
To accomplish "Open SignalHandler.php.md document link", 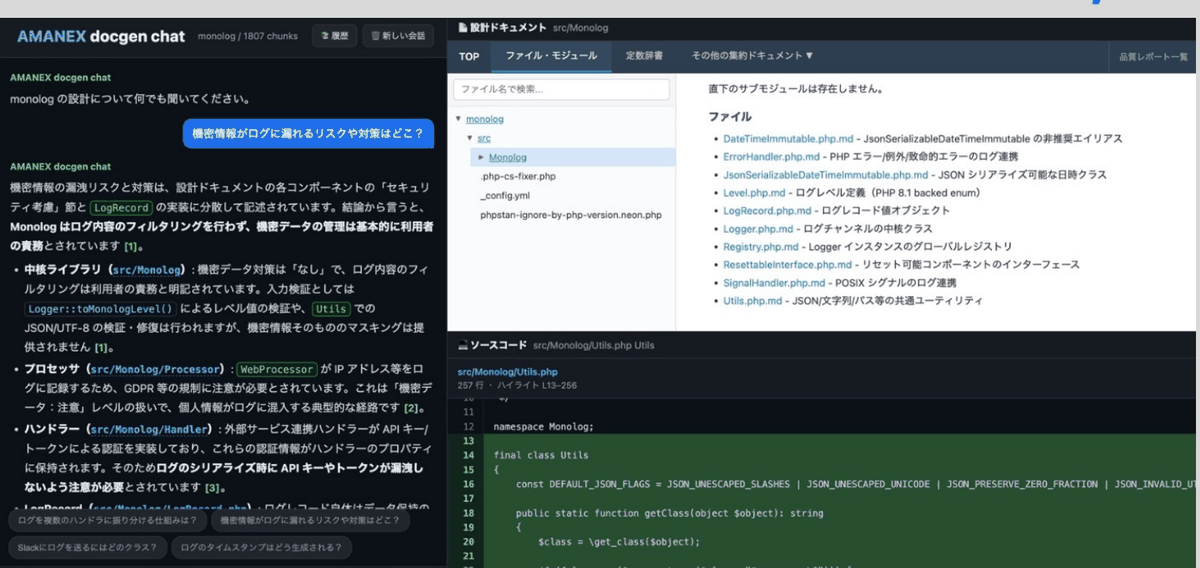I will coord(775,283).
